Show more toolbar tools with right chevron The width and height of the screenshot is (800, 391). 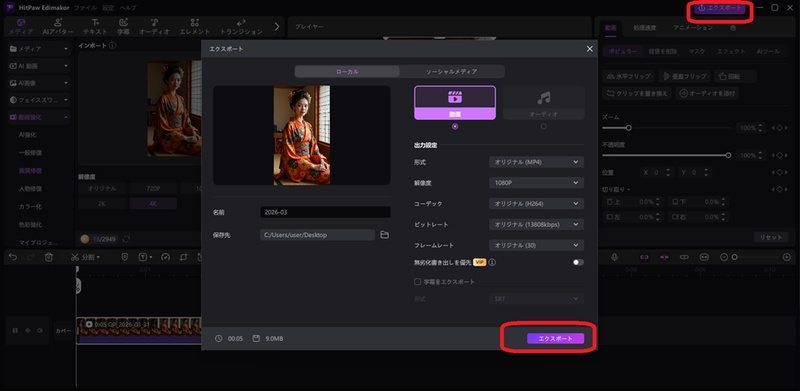pyautogui.click(x=277, y=27)
